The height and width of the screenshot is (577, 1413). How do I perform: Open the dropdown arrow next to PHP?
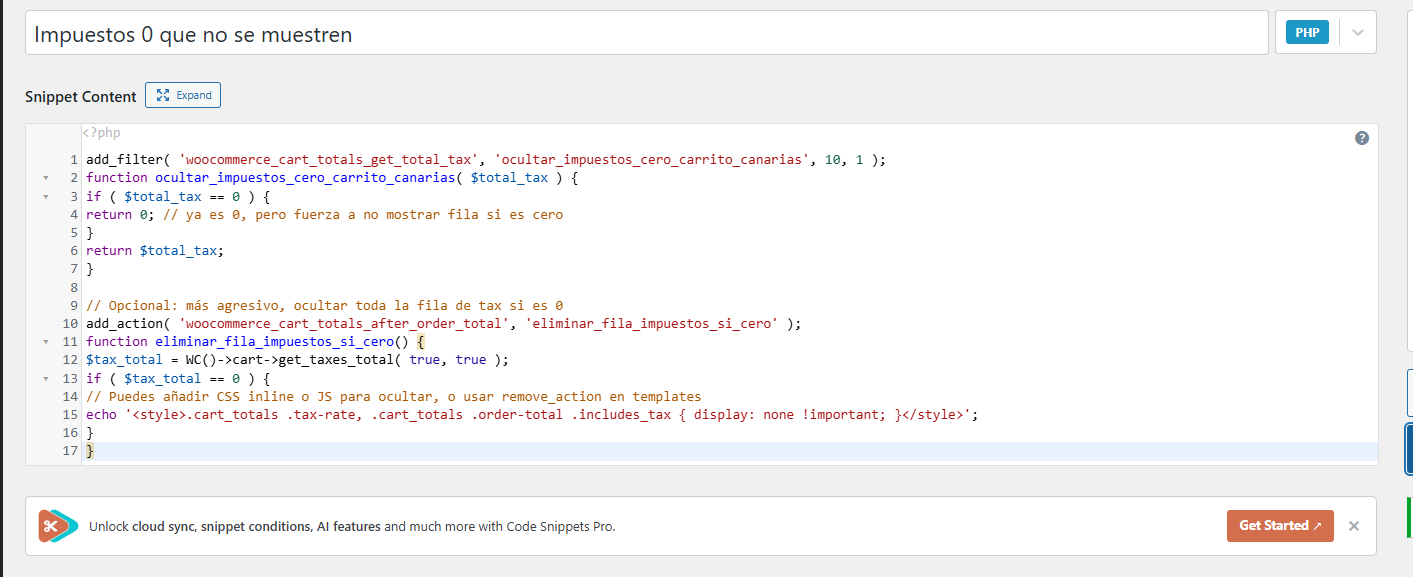point(1357,33)
